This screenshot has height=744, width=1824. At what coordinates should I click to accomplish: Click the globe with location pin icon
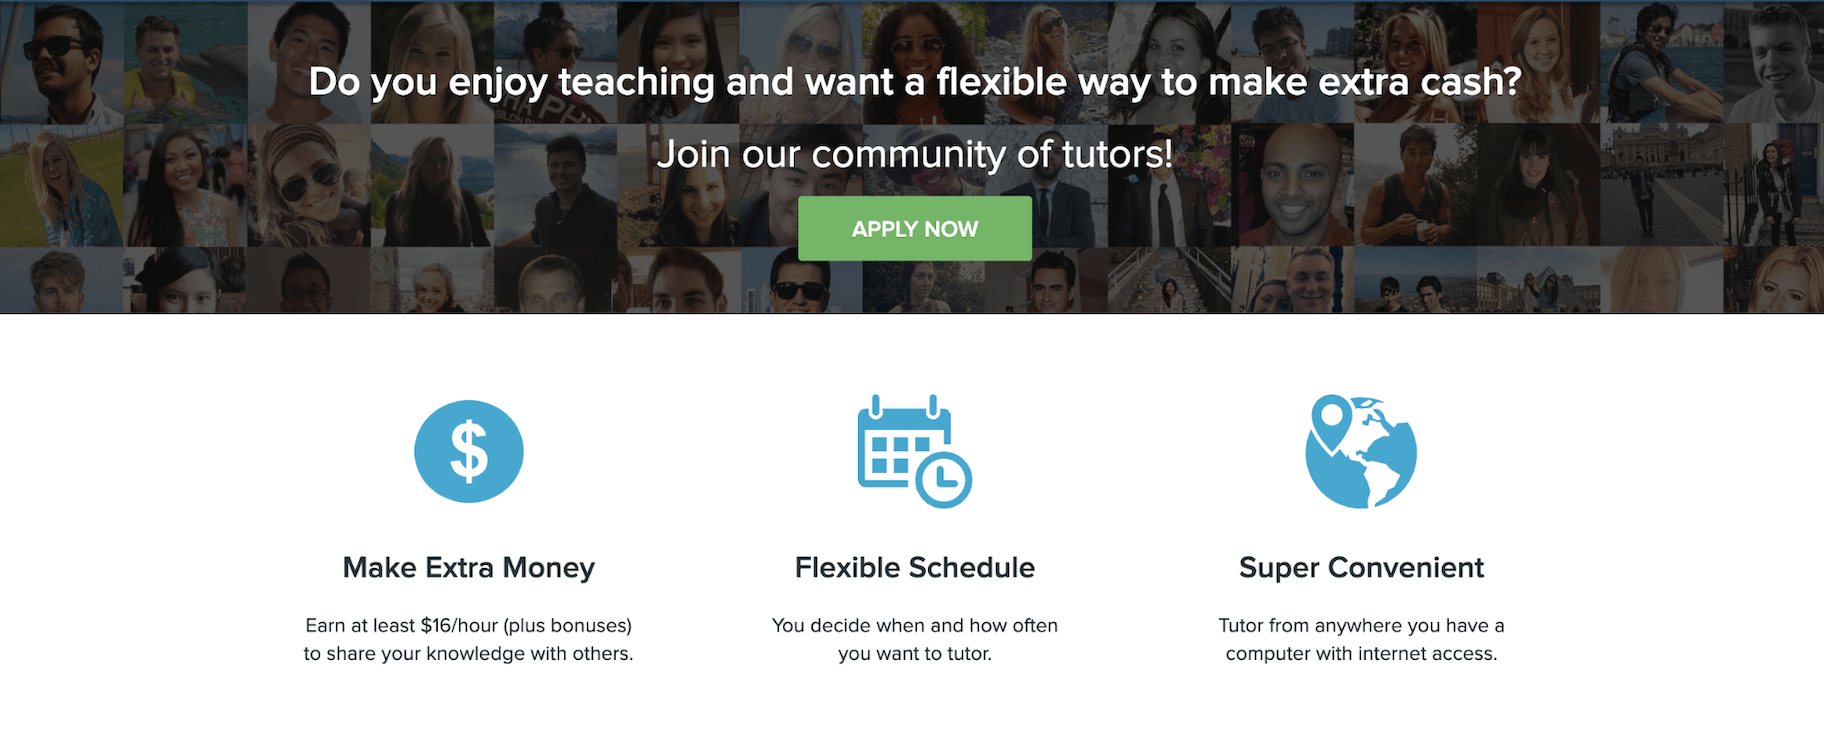pos(1360,452)
